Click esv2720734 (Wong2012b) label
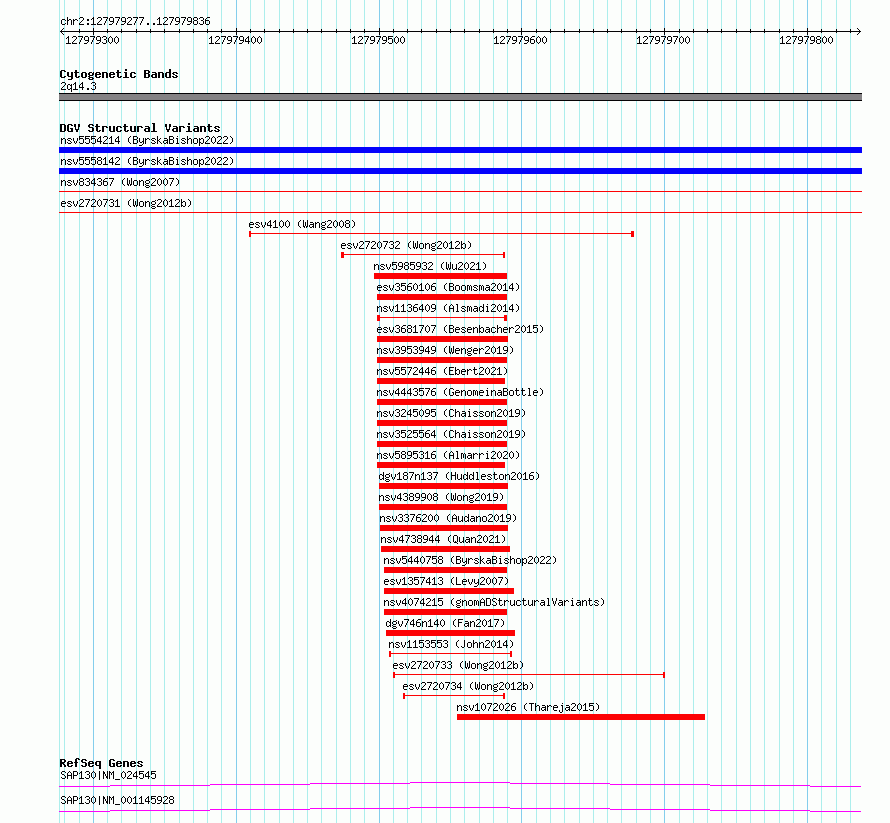 pos(468,686)
